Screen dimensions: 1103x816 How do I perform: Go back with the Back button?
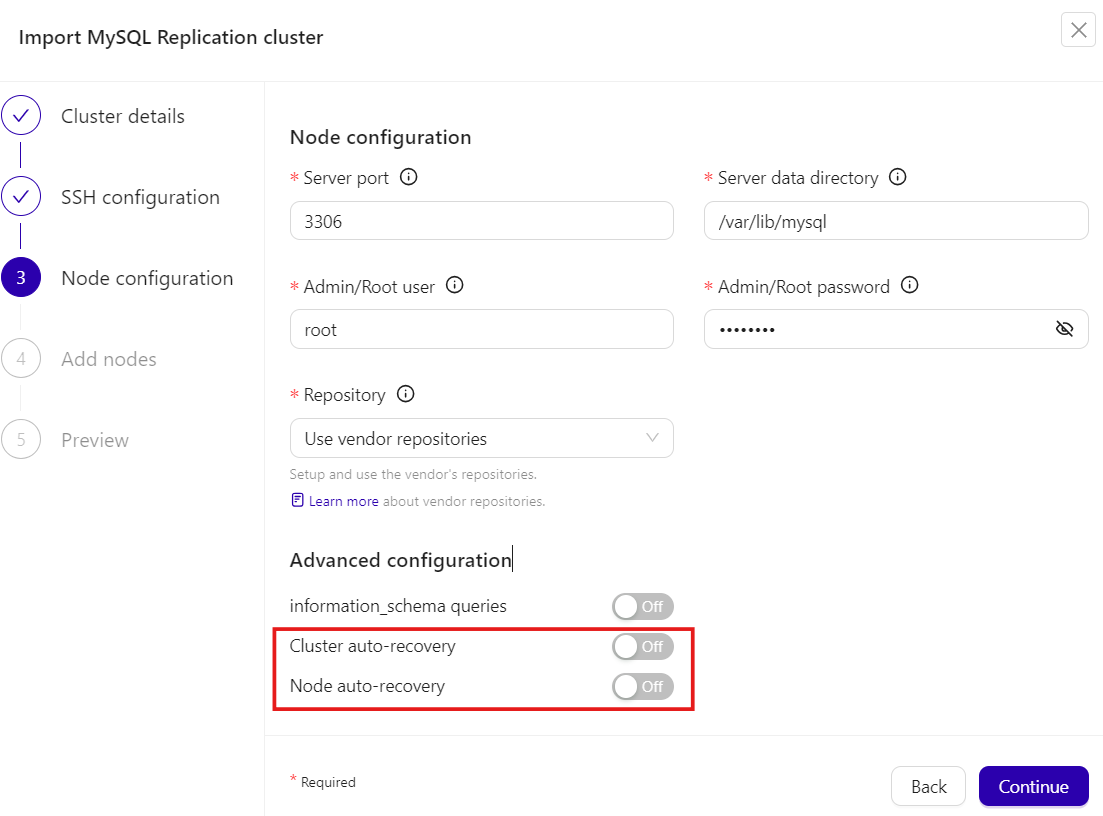pos(928,786)
